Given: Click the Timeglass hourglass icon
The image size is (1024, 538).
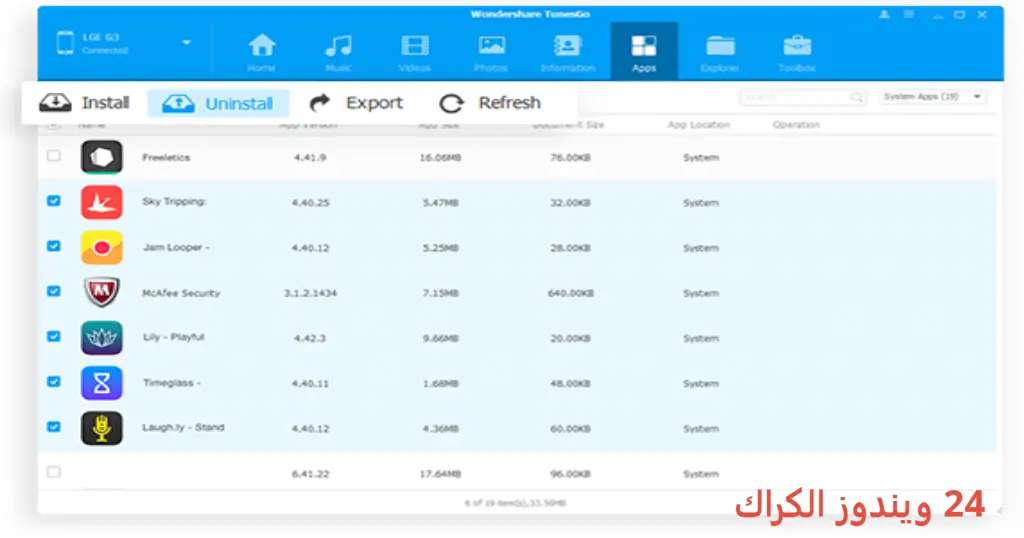Looking at the screenshot, I should tap(101, 383).
